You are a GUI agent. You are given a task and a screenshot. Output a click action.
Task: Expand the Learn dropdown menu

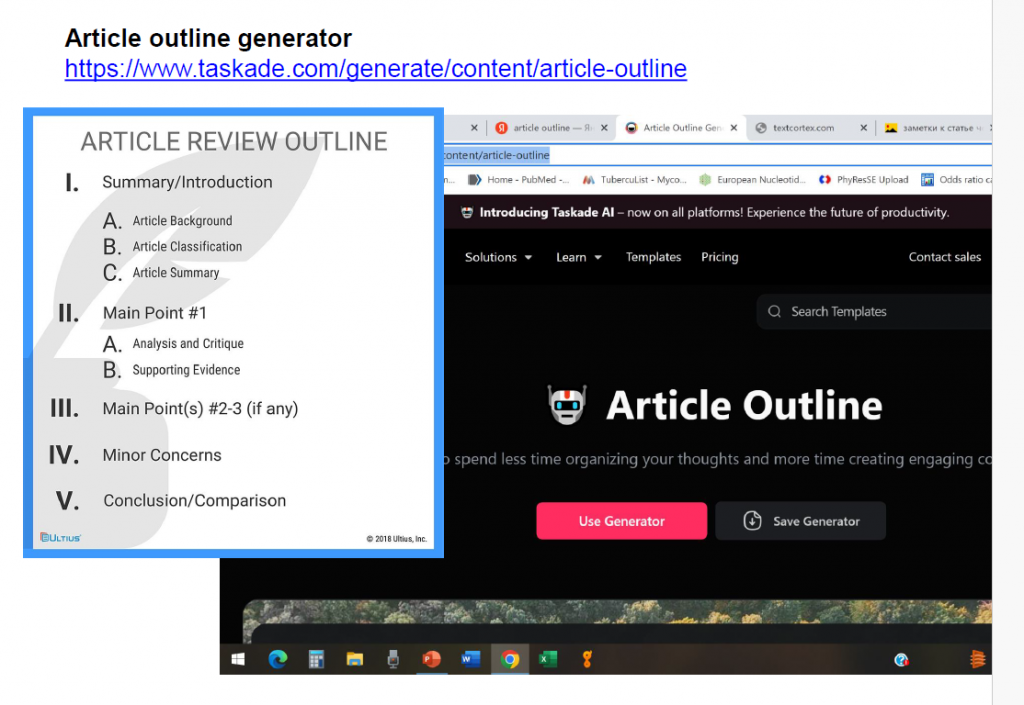coord(579,257)
